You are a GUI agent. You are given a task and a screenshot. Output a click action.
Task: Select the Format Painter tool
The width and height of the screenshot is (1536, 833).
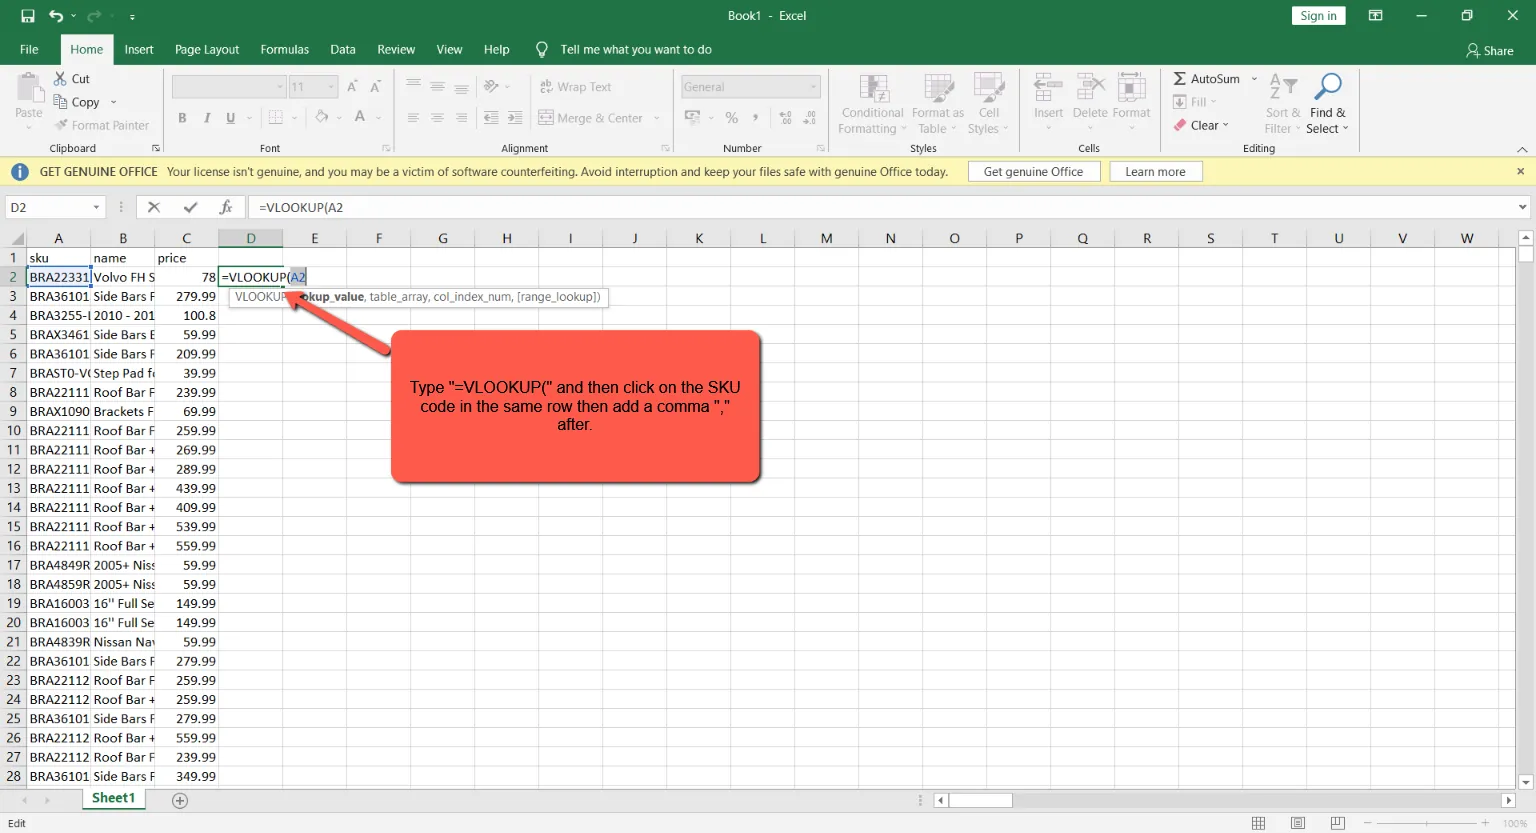coord(102,125)
